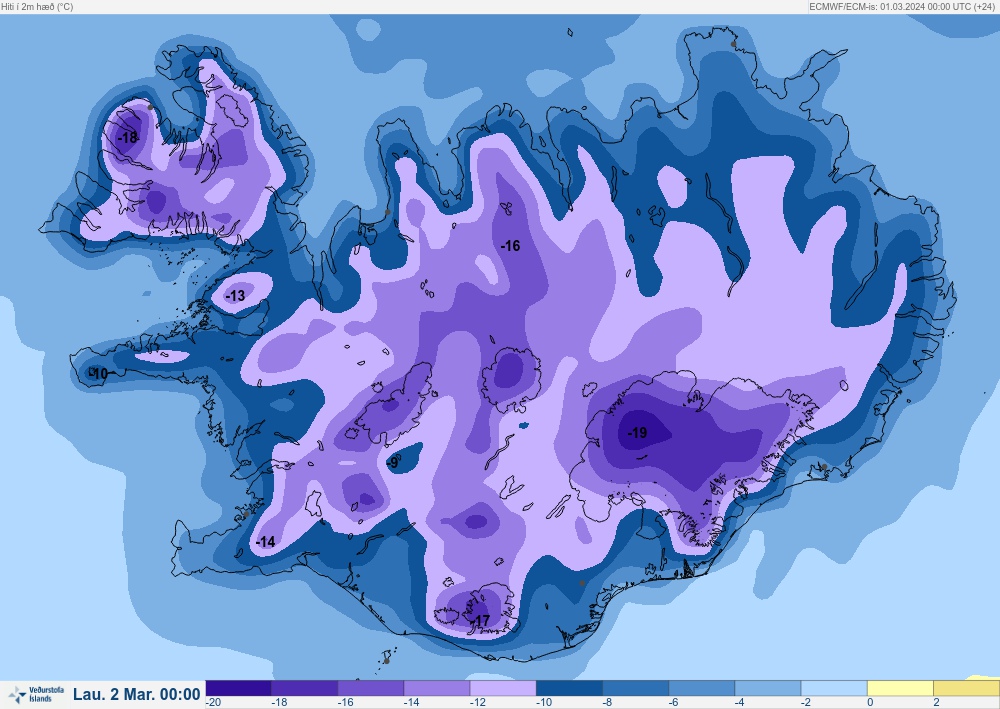Click the -18 legend scale label
1000x709 pixels.
pyautogui.click(x=279, y=703)
